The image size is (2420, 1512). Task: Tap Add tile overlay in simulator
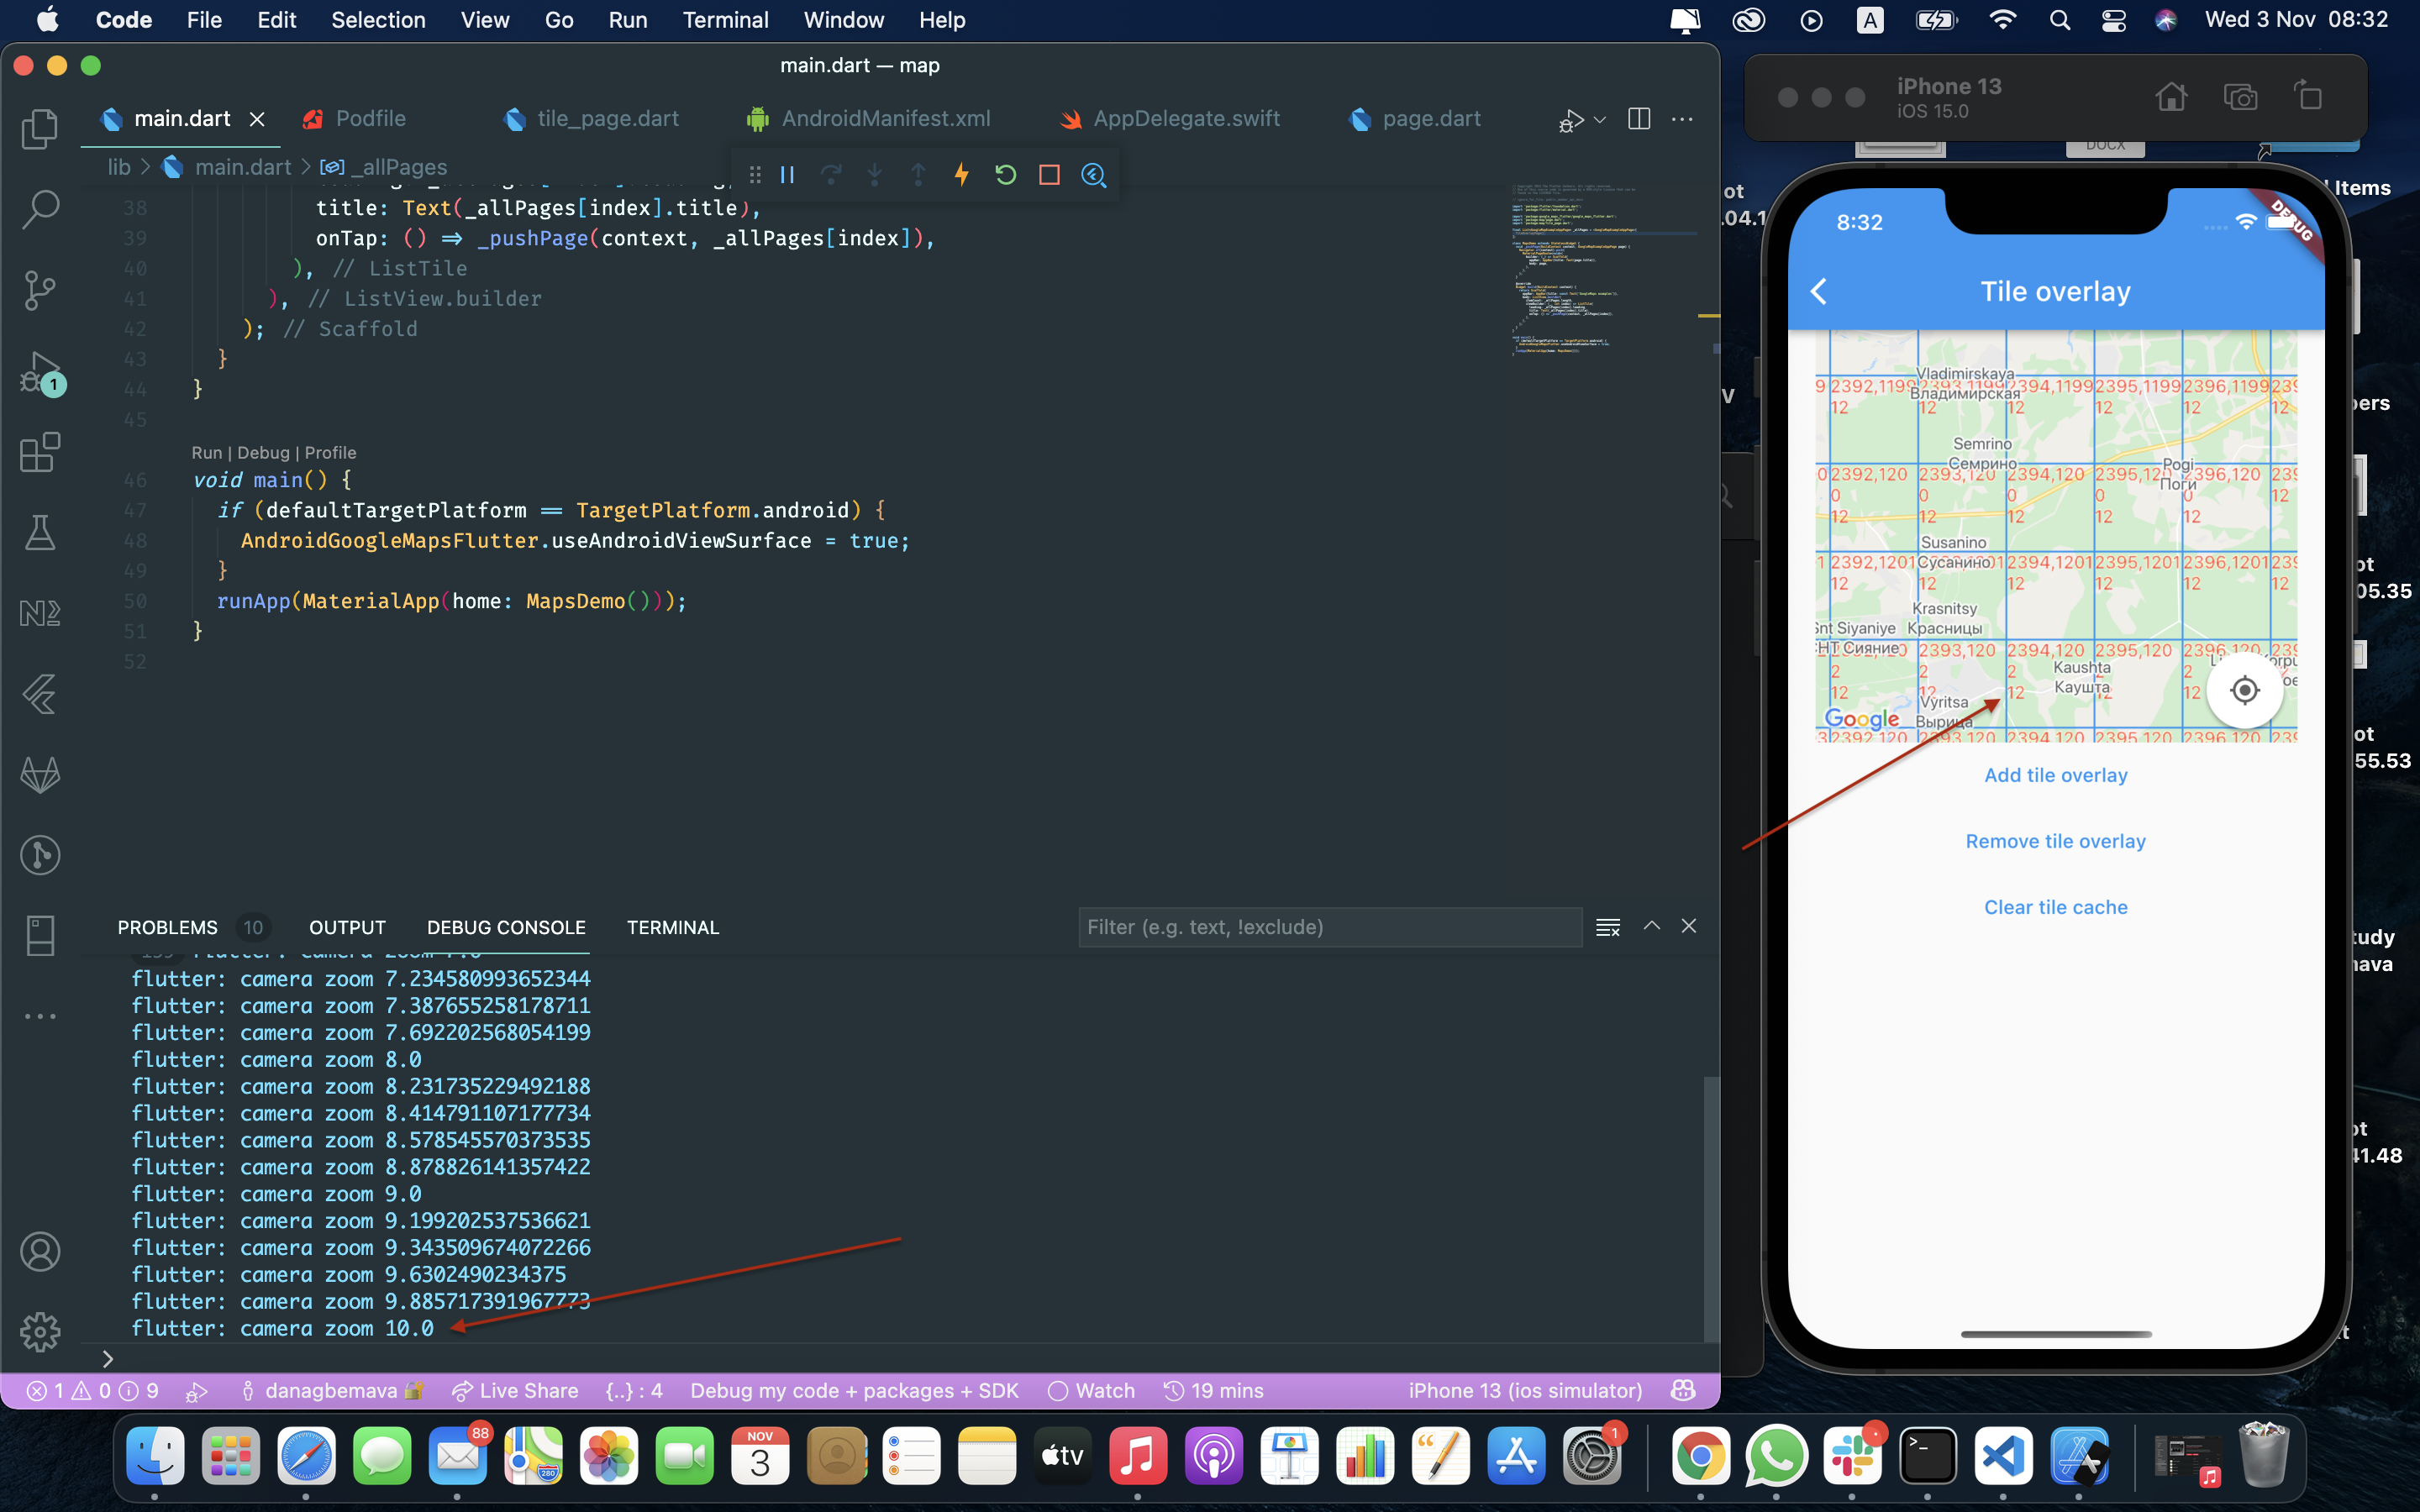(2055, 775)
